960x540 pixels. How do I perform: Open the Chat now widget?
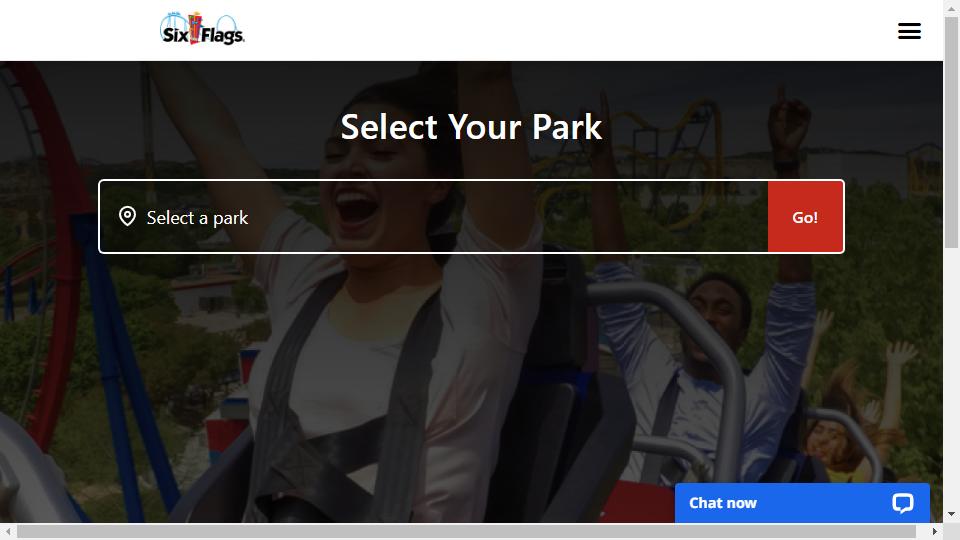(x=802, y=503)
